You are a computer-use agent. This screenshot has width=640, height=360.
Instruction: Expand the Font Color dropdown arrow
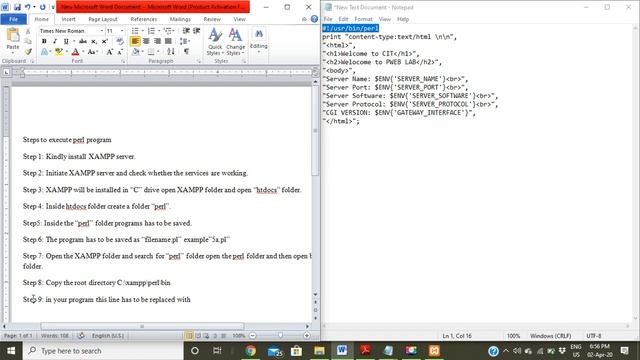click(x=83, y=52)
